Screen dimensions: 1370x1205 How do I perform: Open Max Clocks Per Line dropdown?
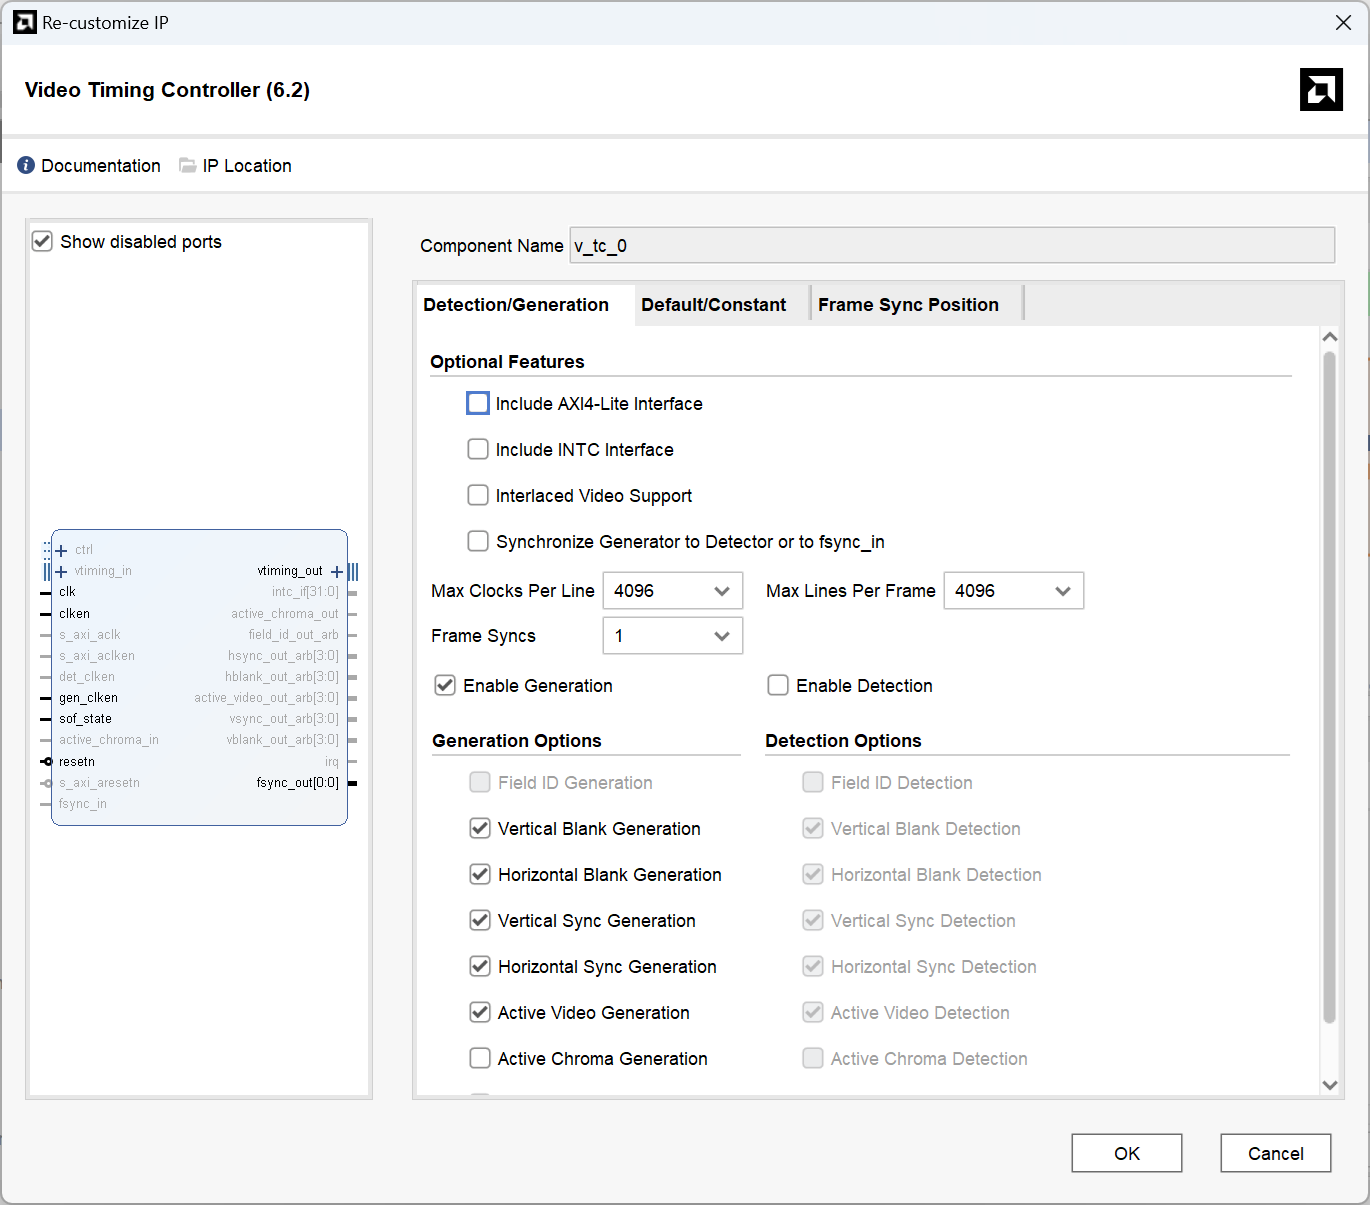click(673, 590)
